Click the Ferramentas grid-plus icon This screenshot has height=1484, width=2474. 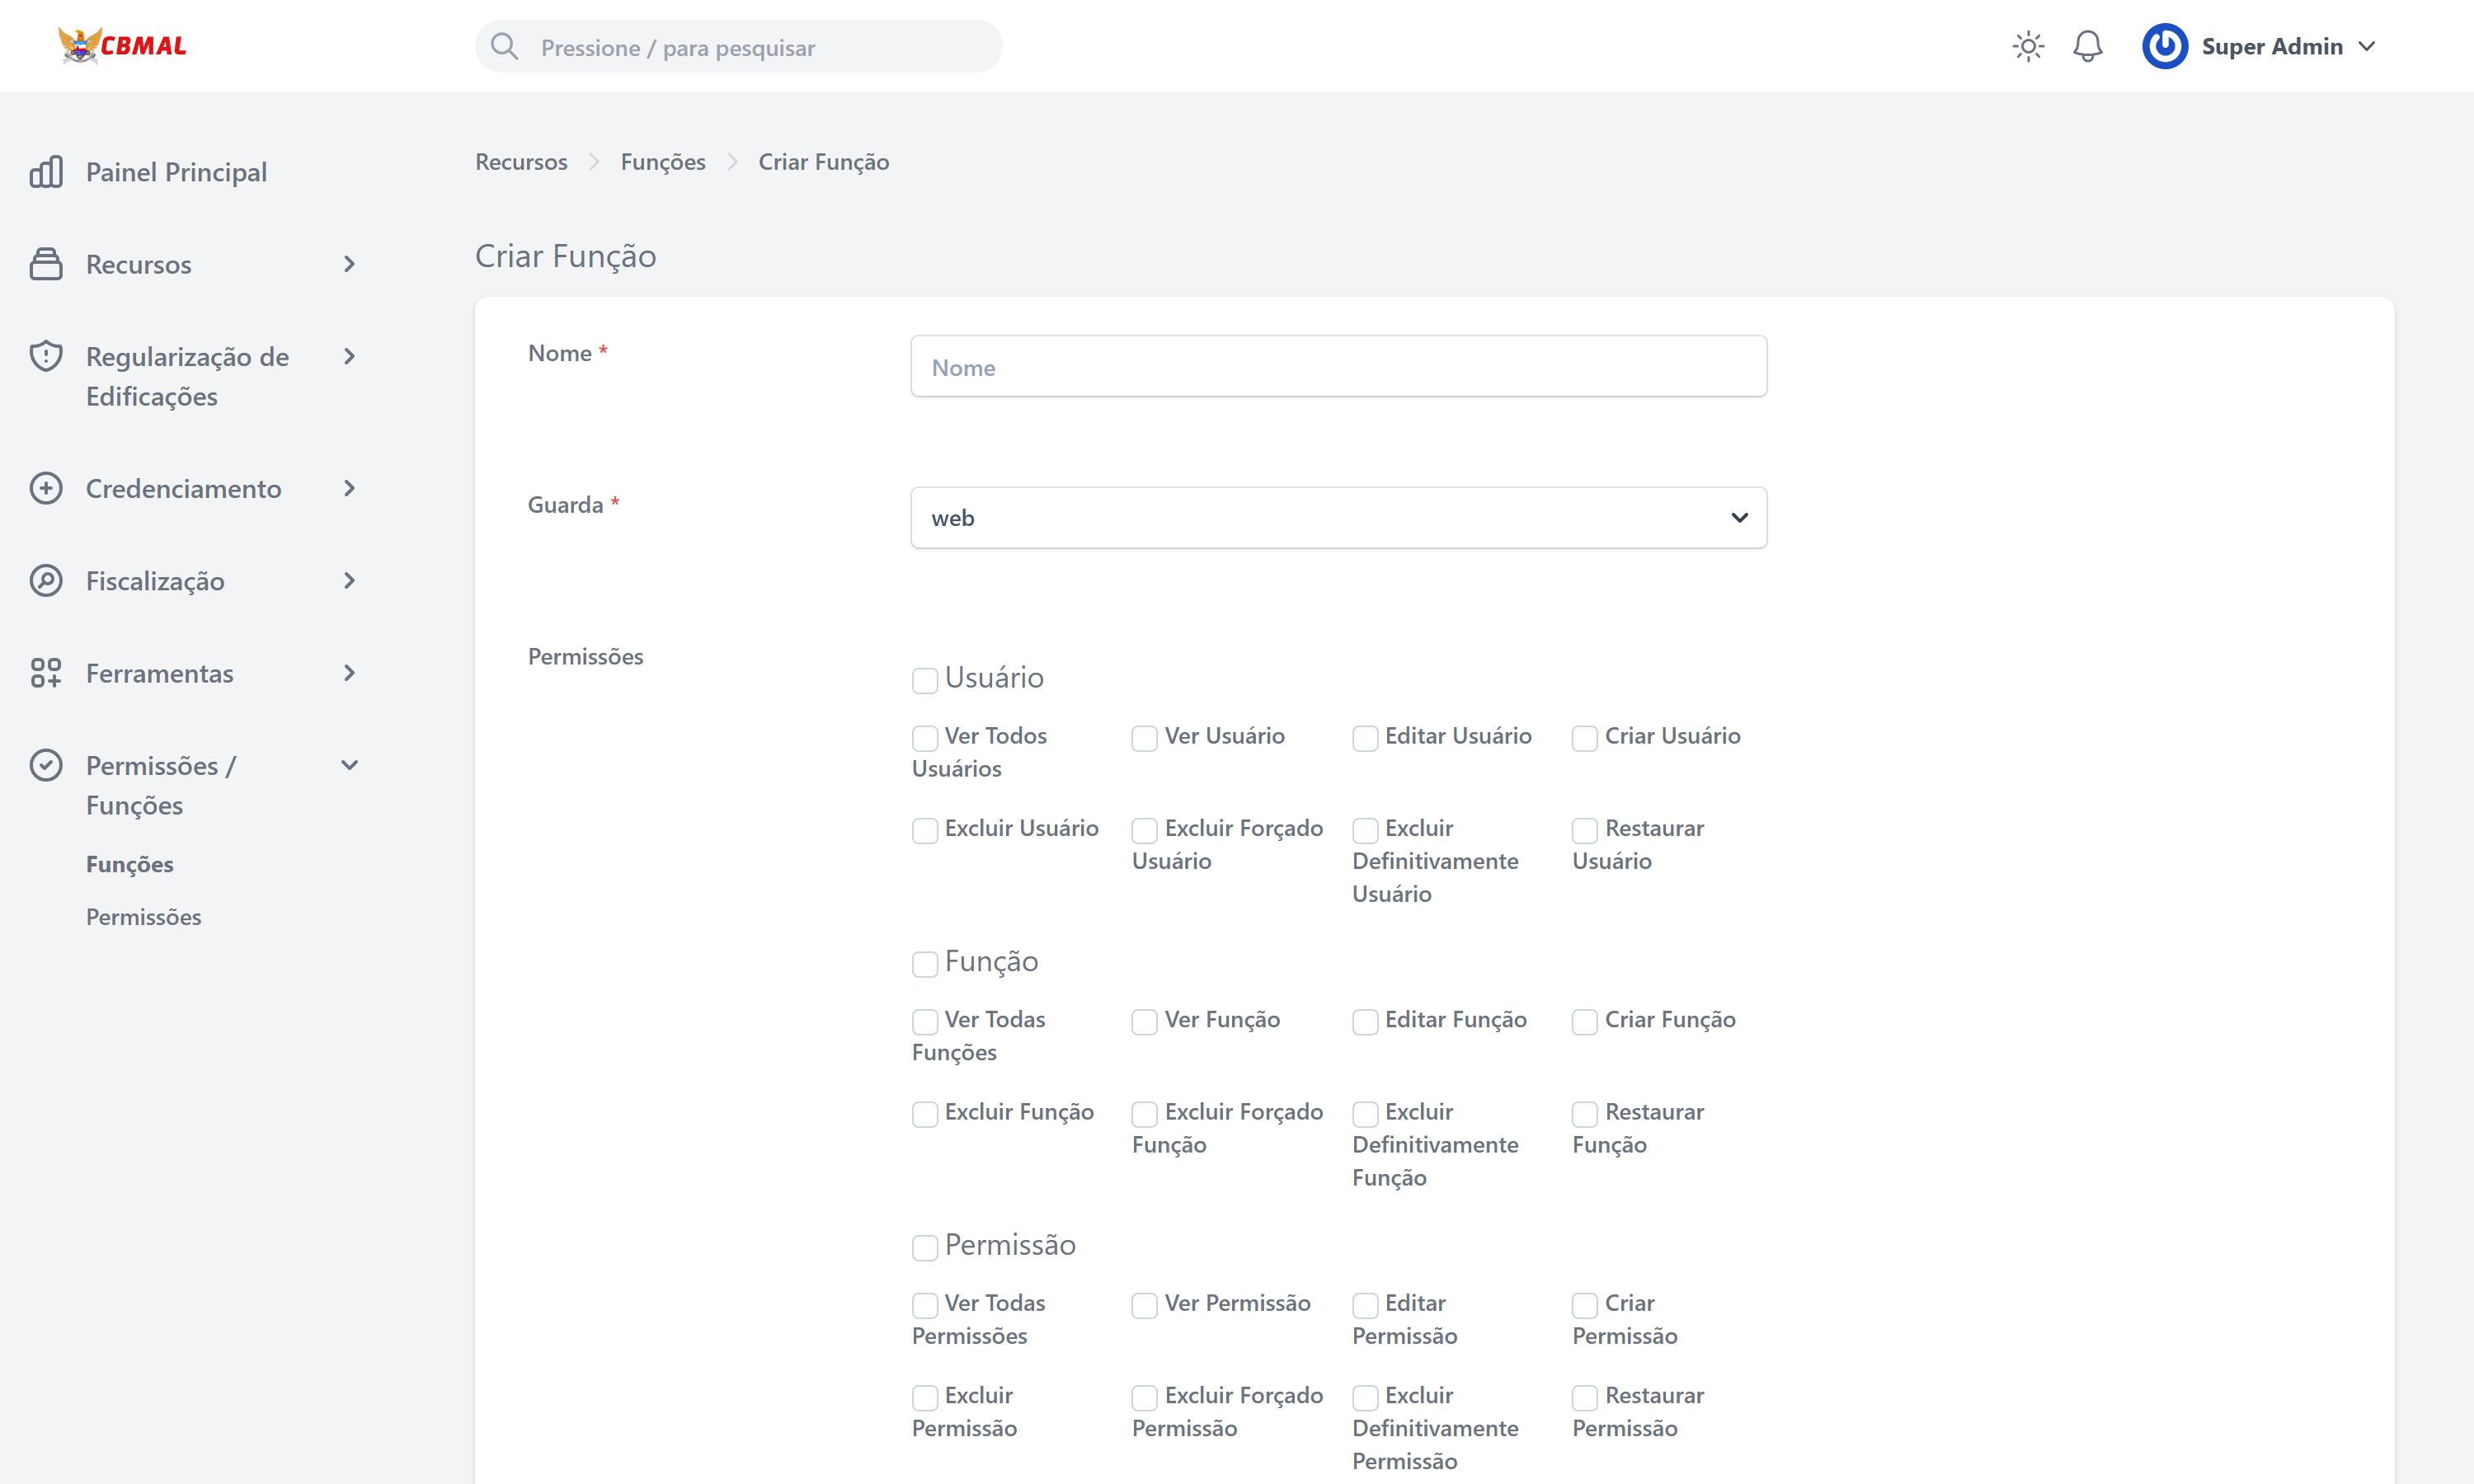(46, 673)
